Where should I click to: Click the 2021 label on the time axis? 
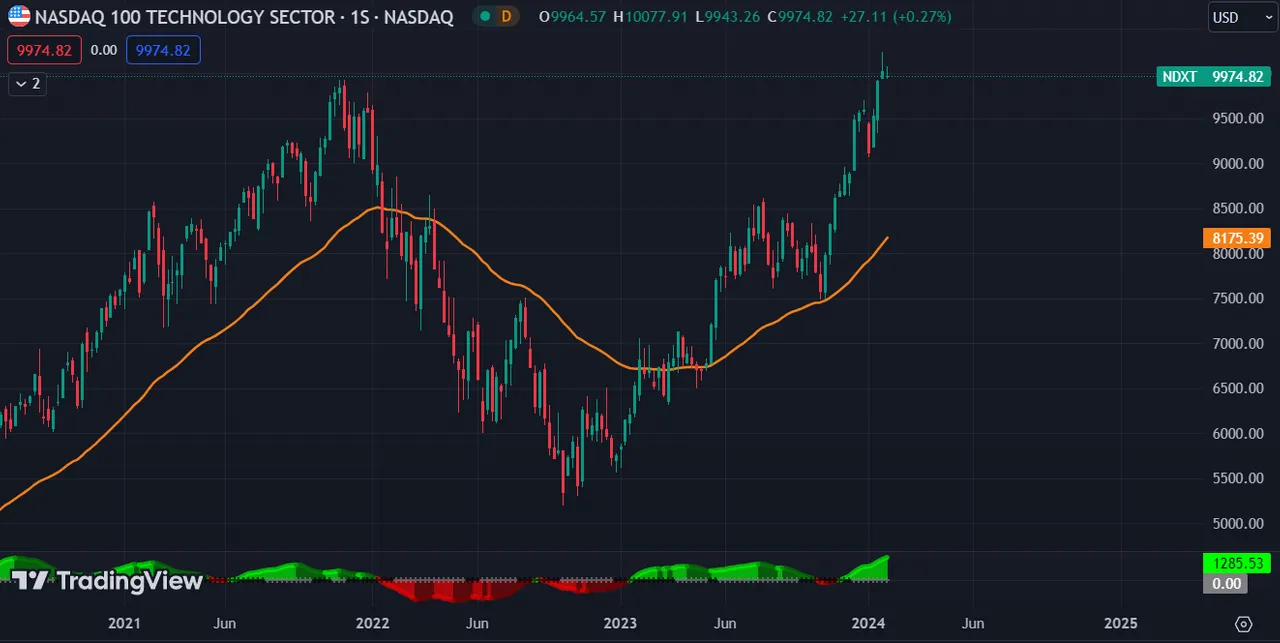click(124, 623)
